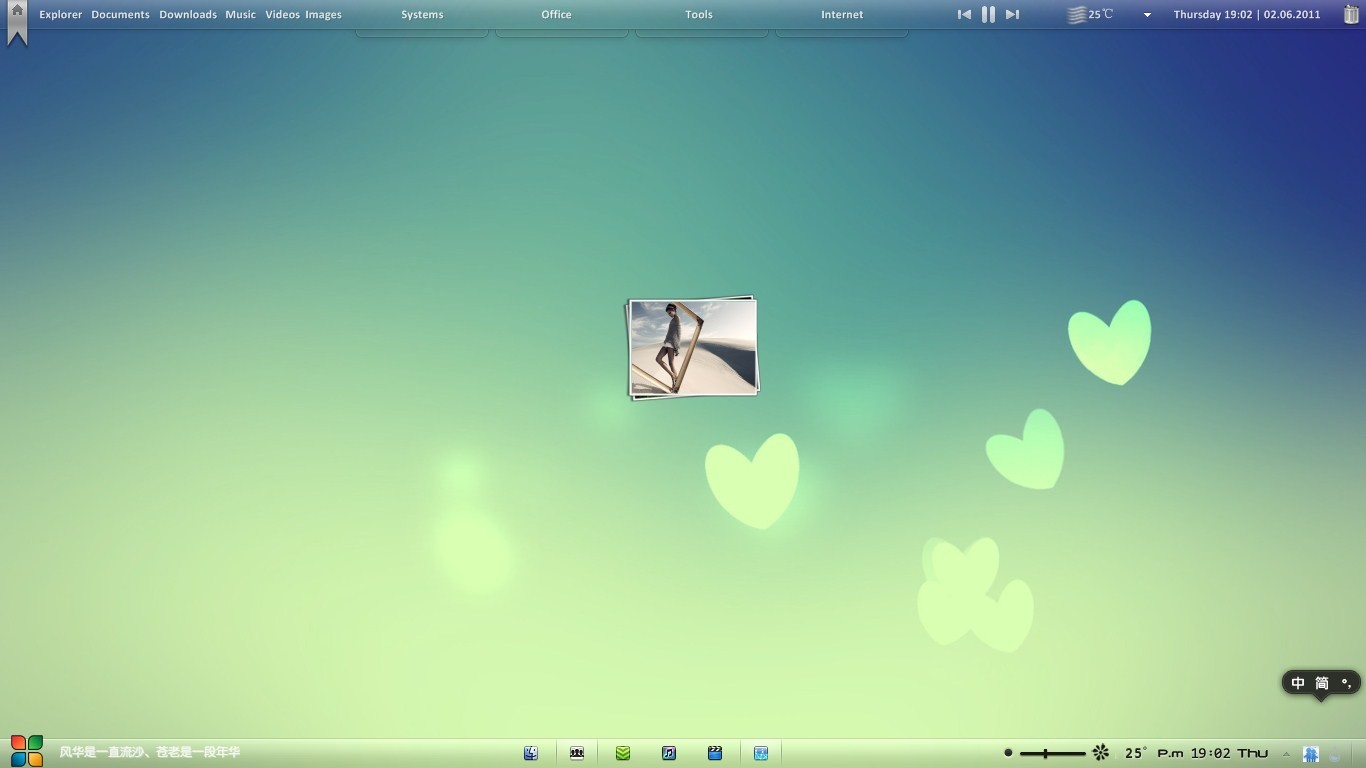Image resolution: width=1366 pixels, height=768 pixels.
Task: Open the Internet menu tab
Action: point(842,15)
